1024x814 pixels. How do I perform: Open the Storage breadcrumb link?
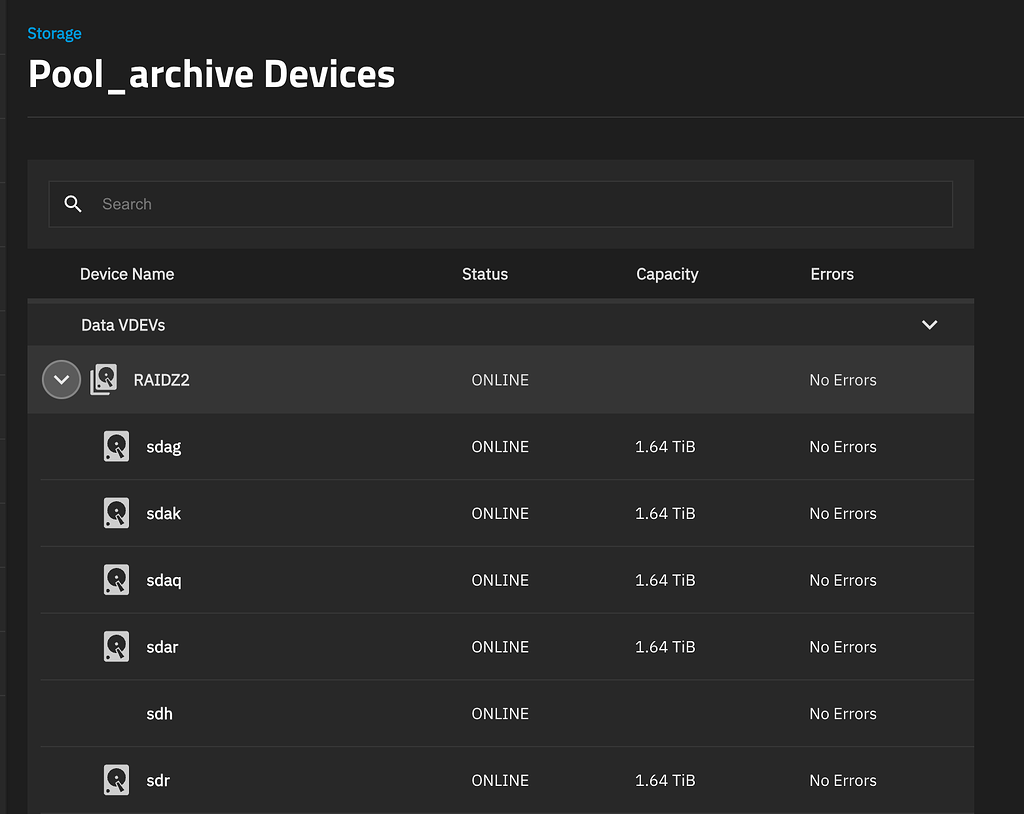54,33
